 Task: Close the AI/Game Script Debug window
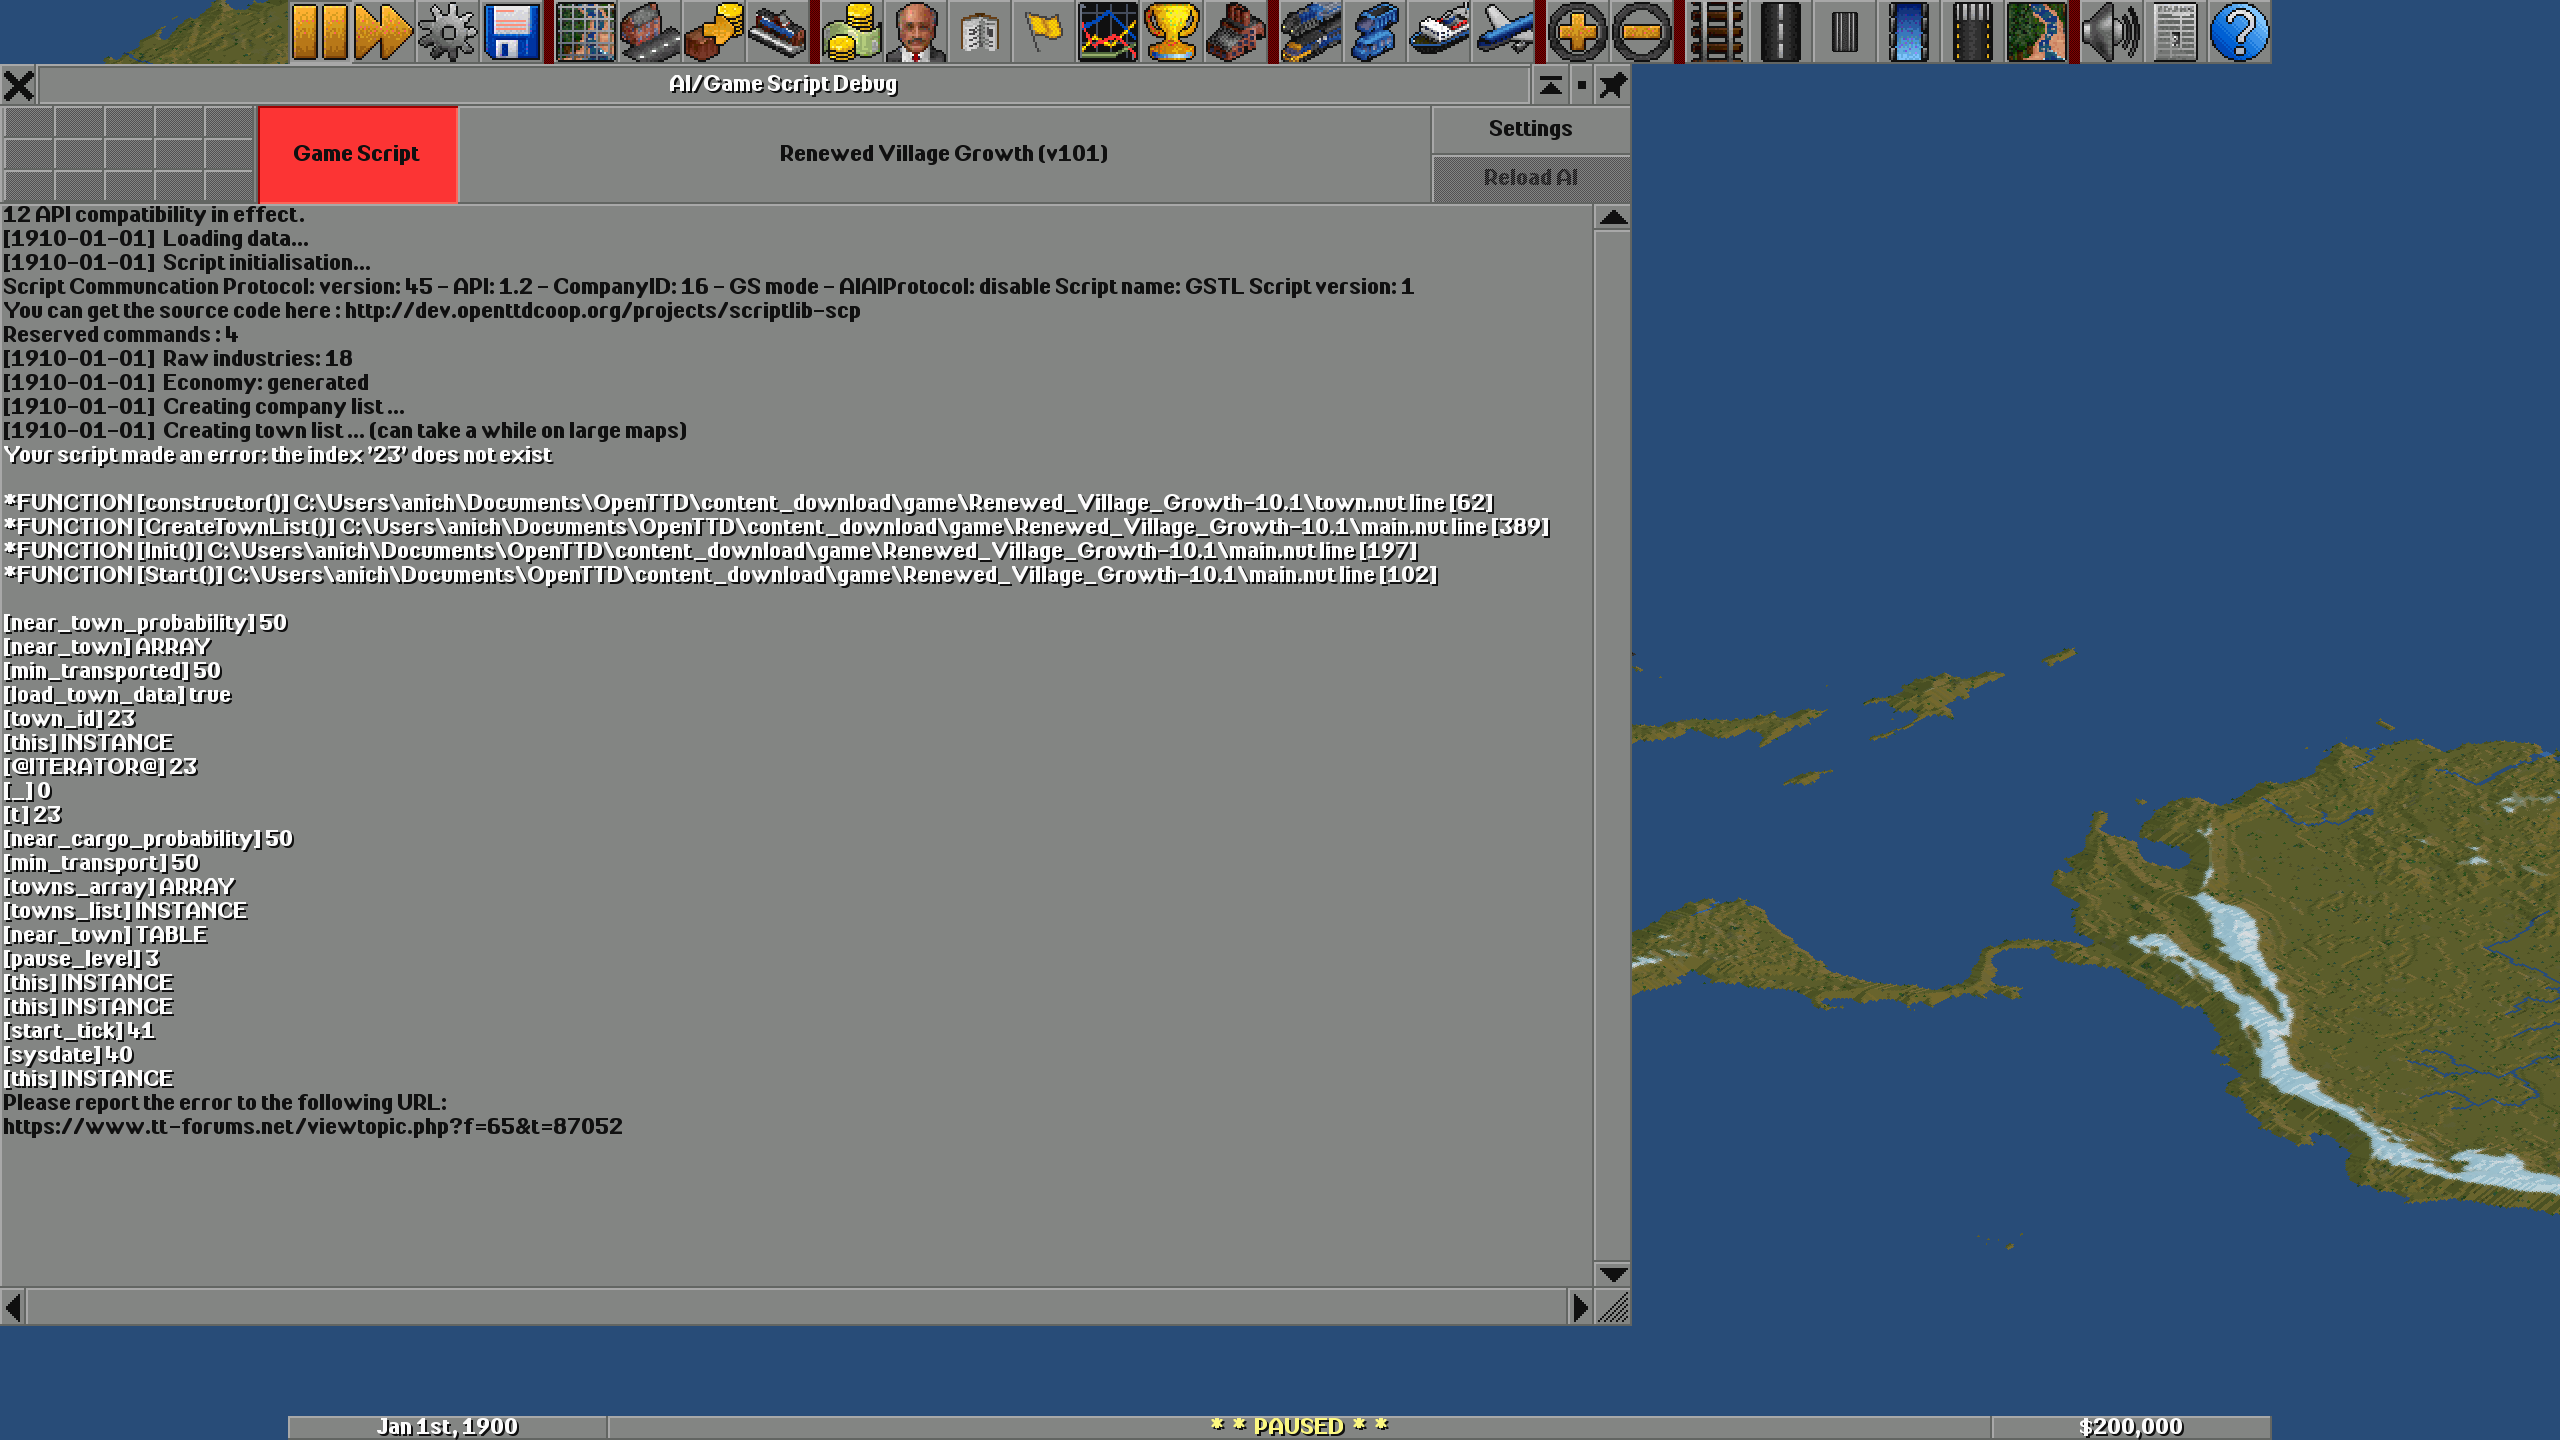(x=19, y=85)
